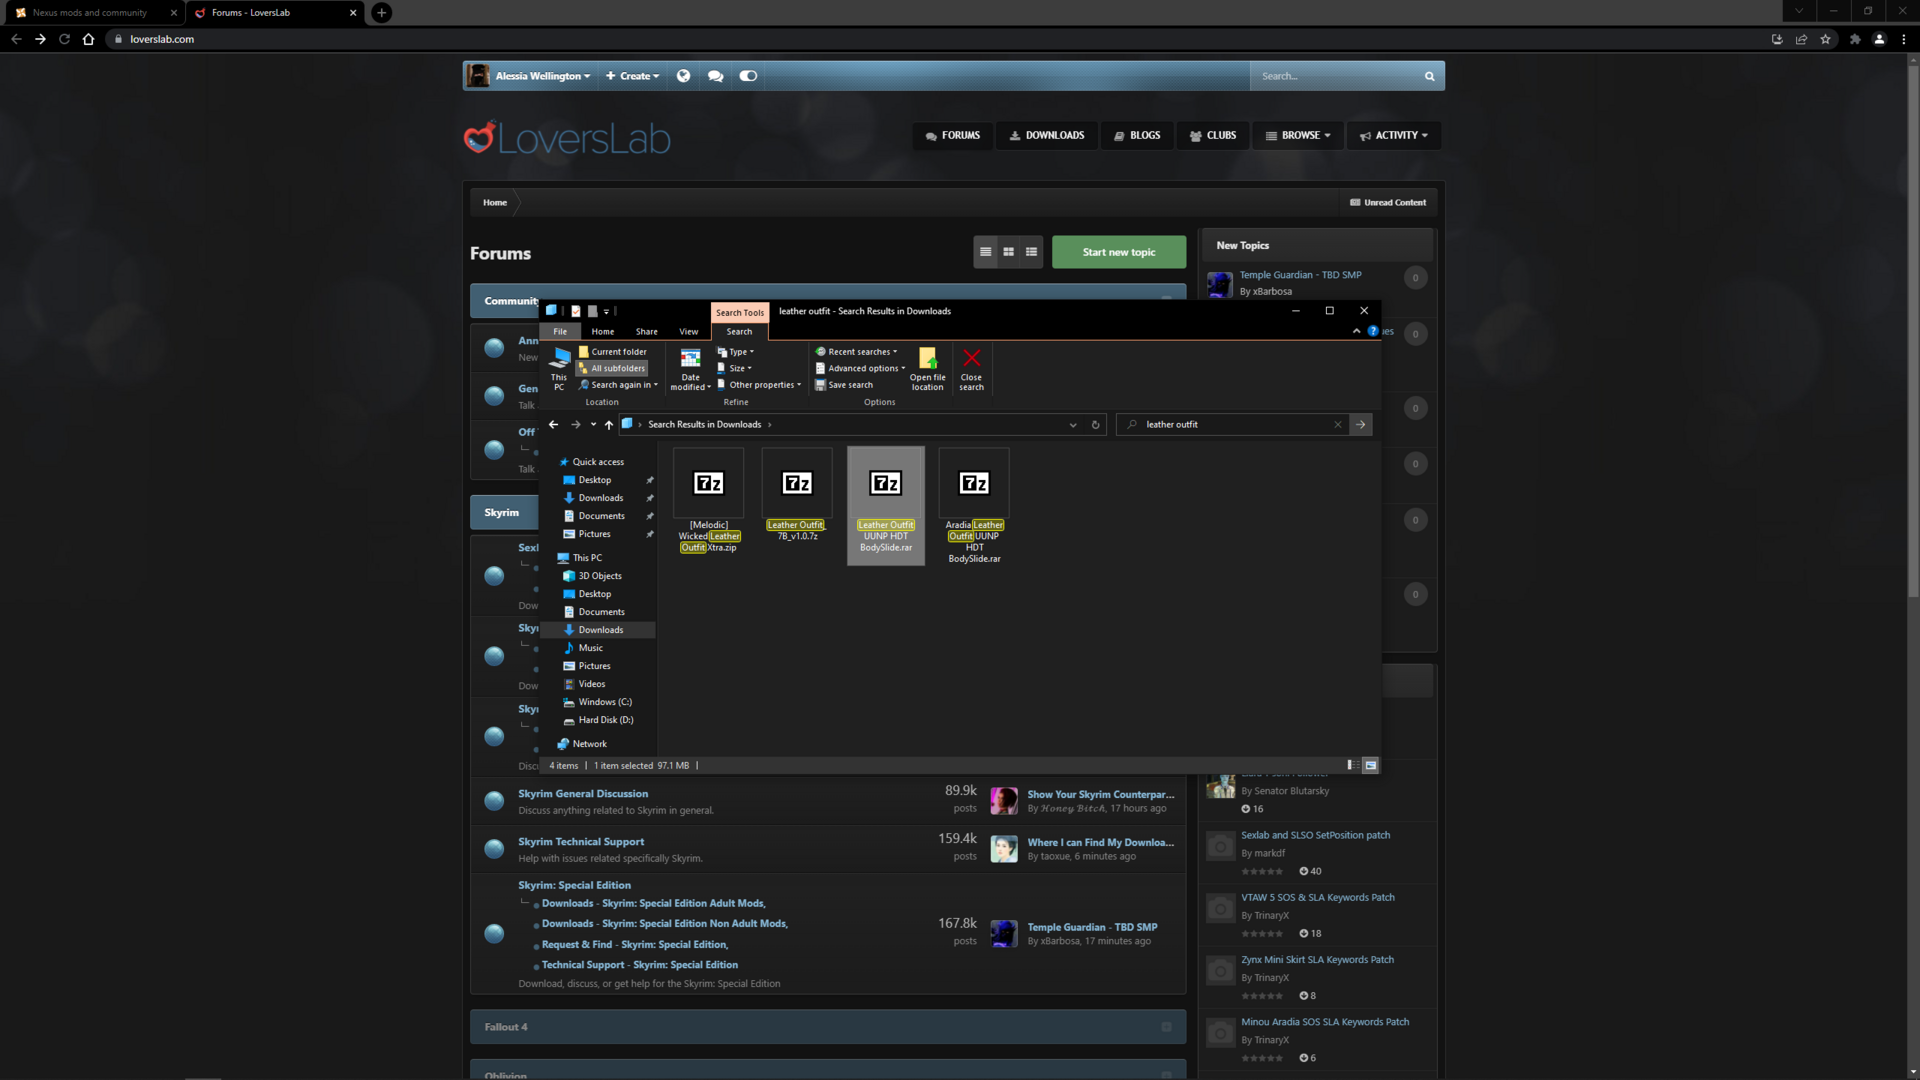Image resolution: width=1920 pixels, height=1080 pixels.
Task: Open the CLUBS navigation item
Action: (1212, 135)
